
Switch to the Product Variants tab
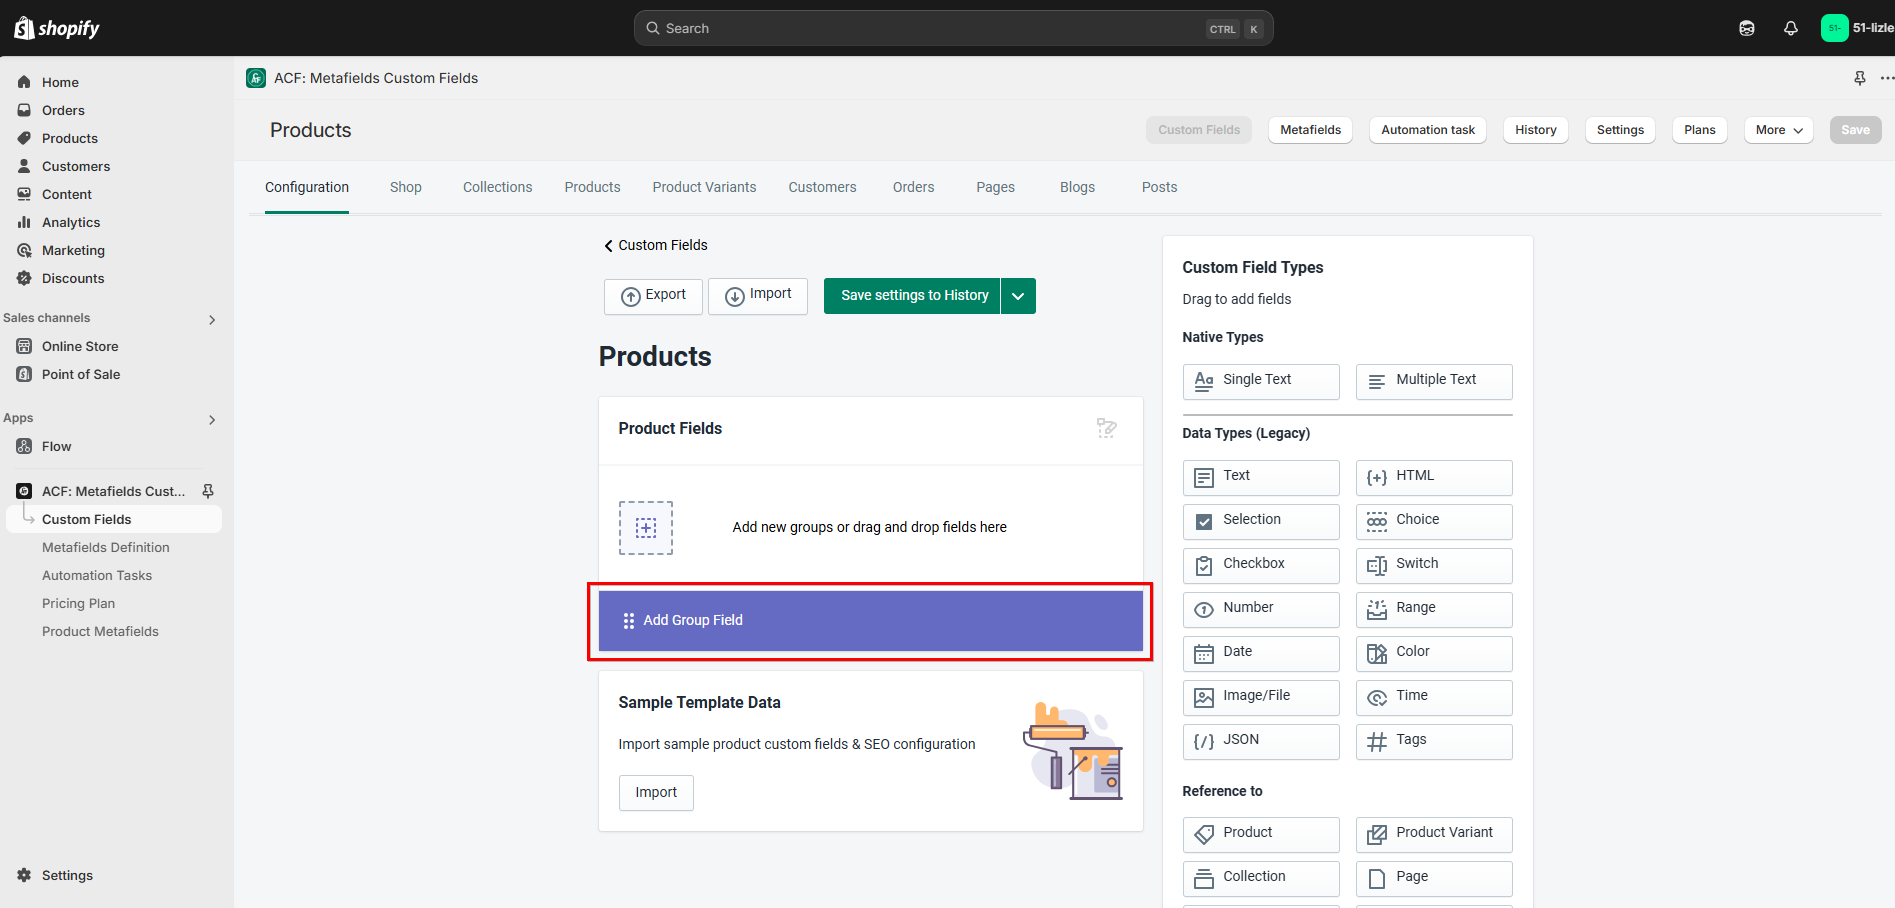coord(704,187)
